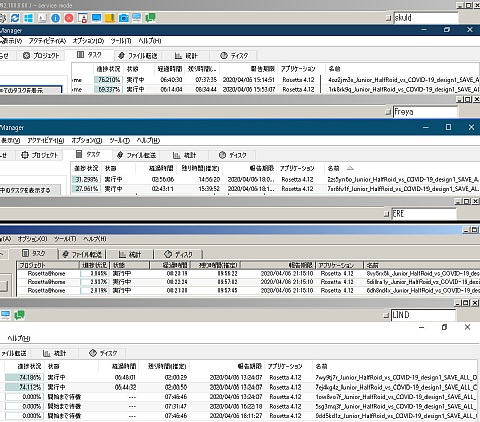480x422 pixels.
Task: Switch to 統計 tab in skuld window
Action: [x=186, y=56]
